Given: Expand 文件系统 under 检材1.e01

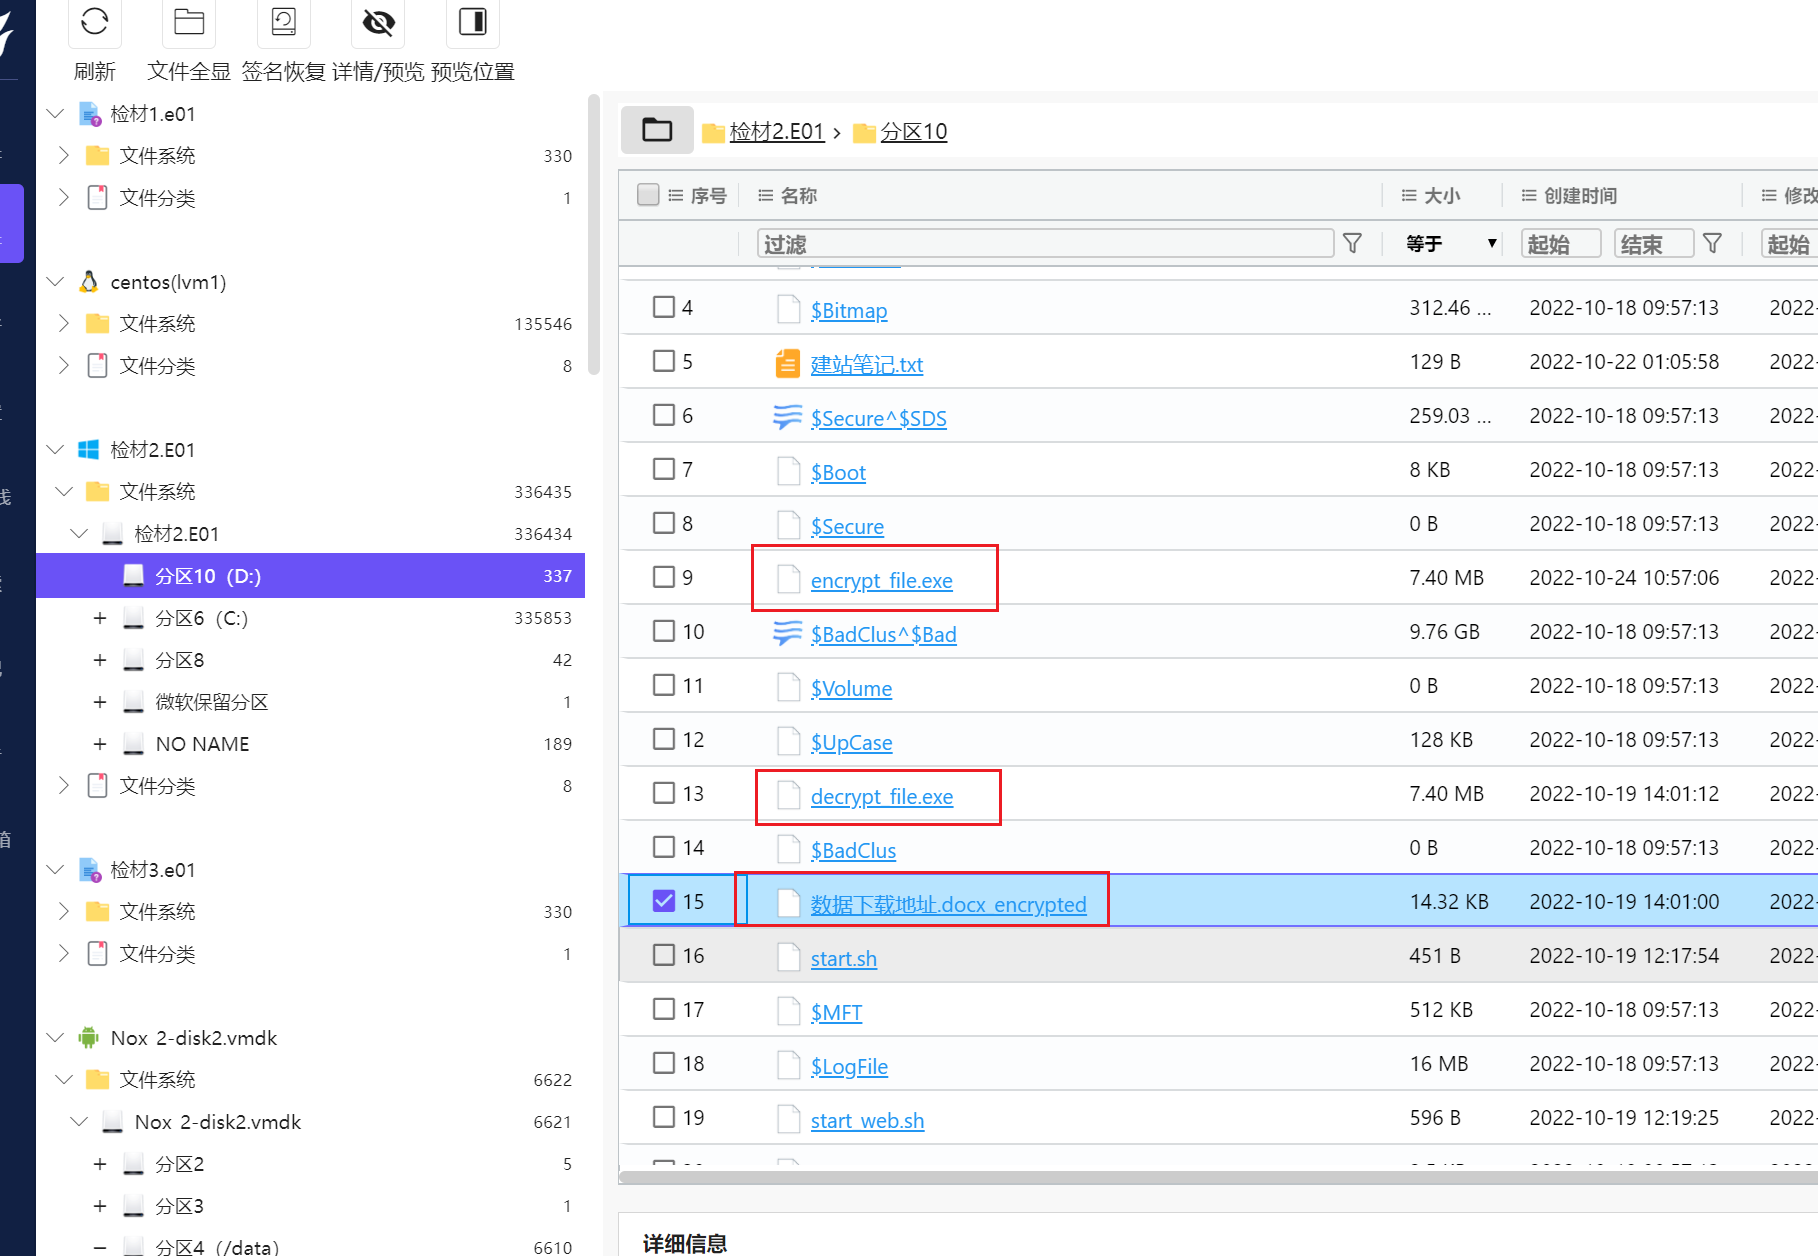Looking at the screenshot, I should (x=64, y=155).
